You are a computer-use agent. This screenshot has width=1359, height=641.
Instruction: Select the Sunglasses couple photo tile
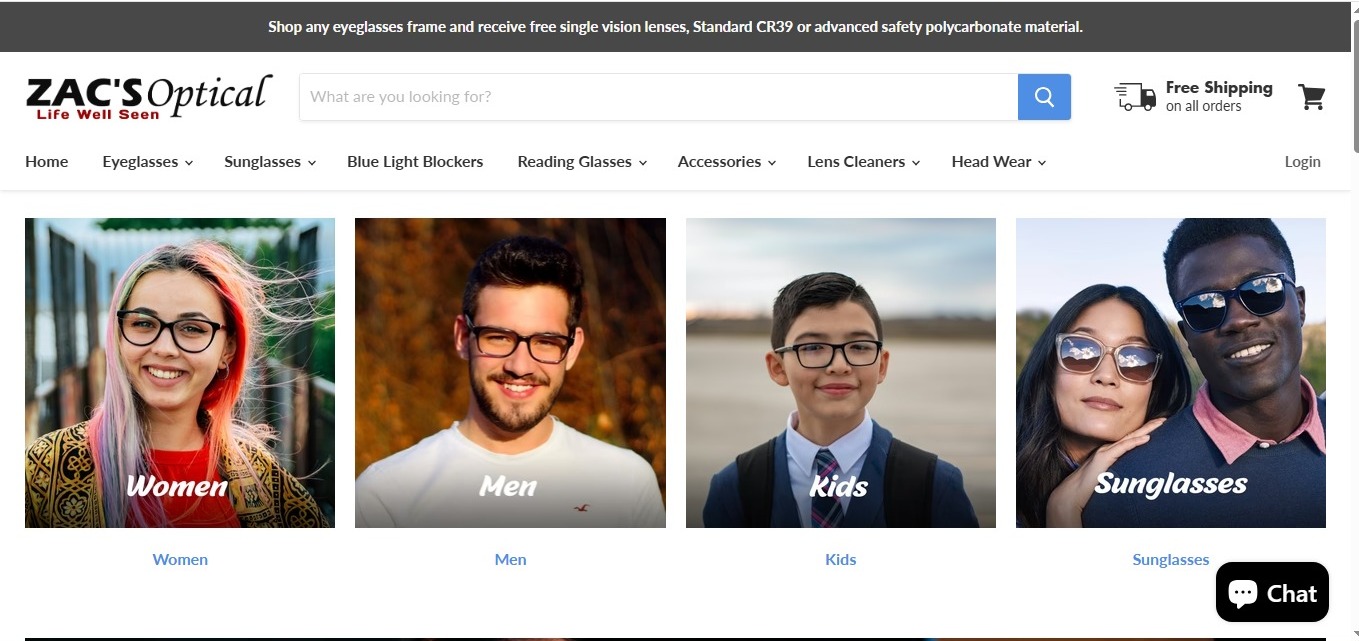(1171, 373)
